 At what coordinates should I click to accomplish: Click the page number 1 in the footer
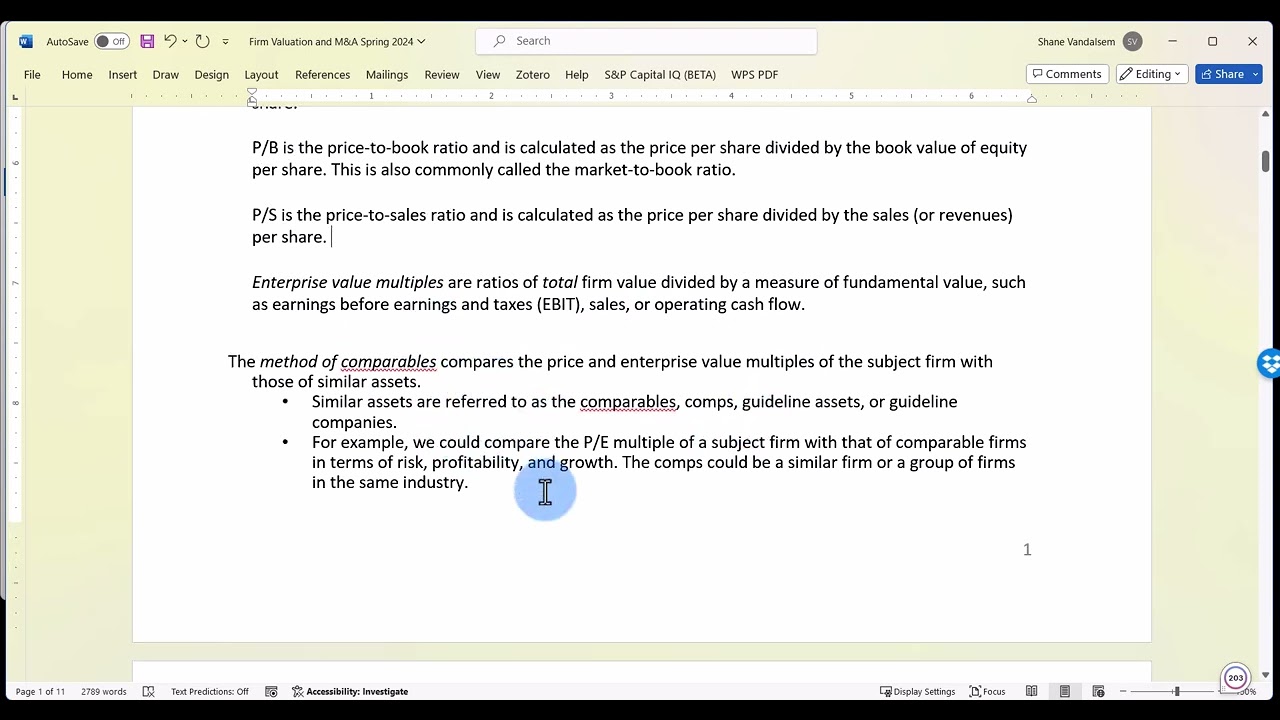(x=1027, y=550)
